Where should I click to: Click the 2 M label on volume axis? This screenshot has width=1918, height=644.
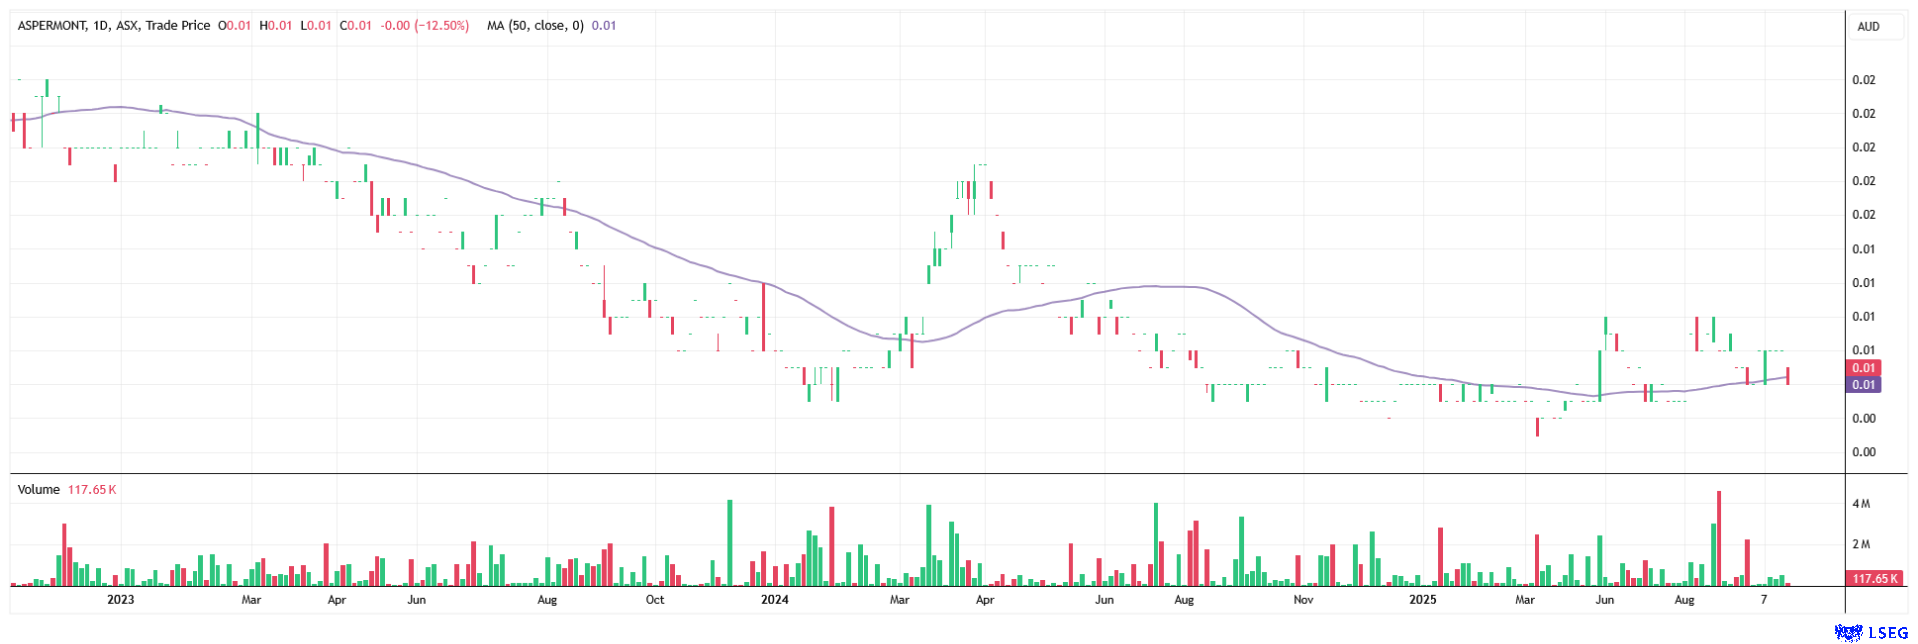[1861, 545]
